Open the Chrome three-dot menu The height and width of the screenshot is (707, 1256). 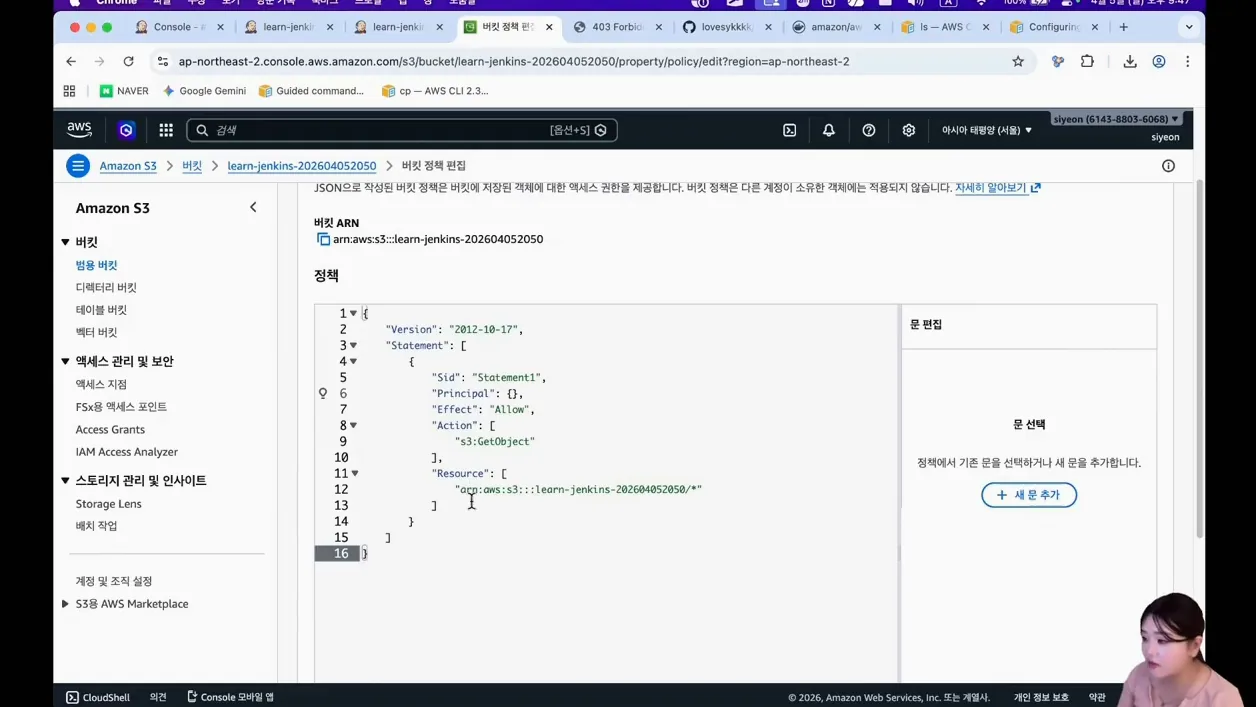click(1188, 61)
